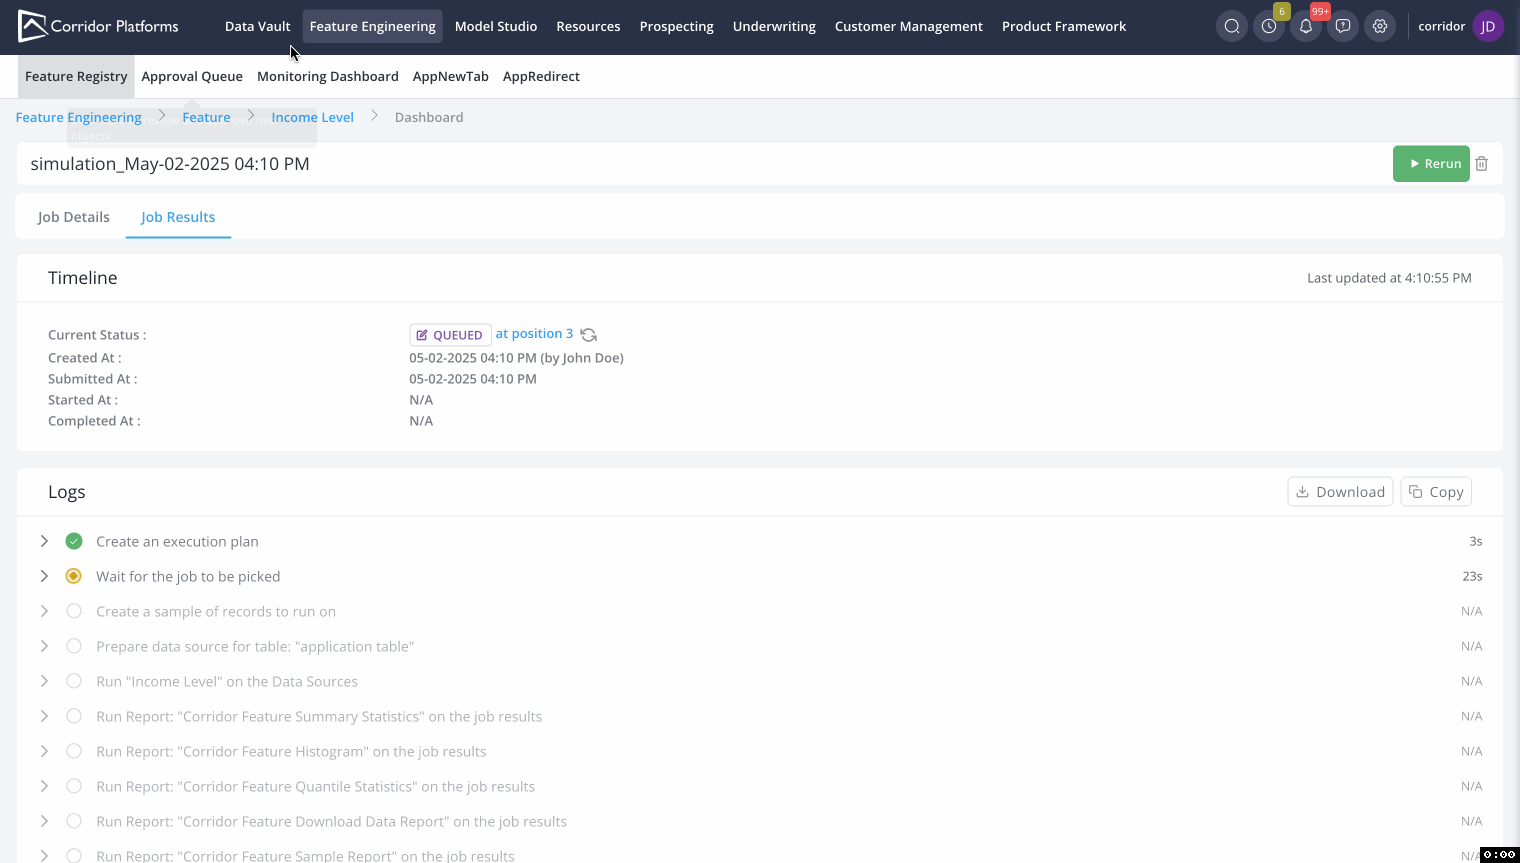
Task: Open the search icon in top bar
Action: point(1232,27)
